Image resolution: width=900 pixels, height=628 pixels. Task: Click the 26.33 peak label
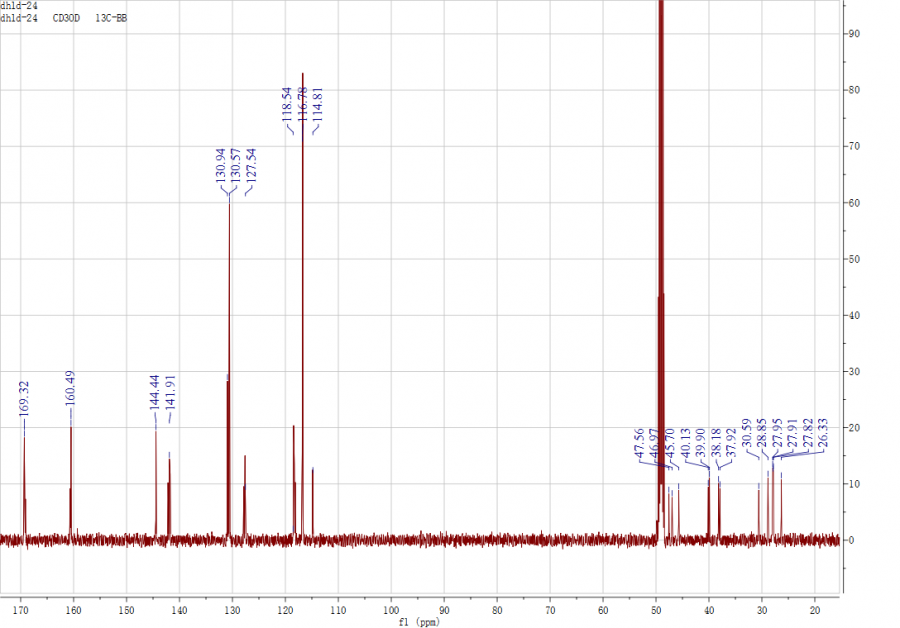(823, 433)
